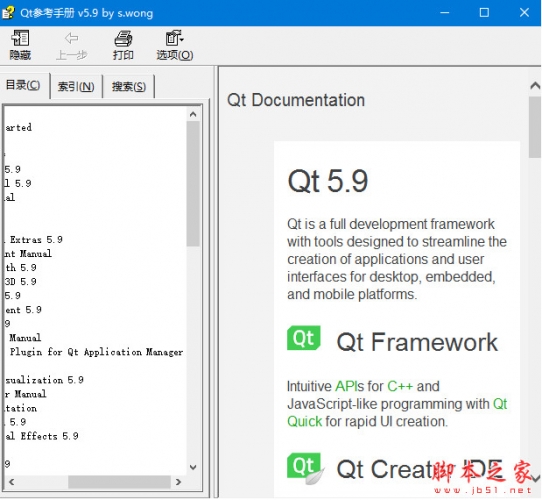
Task: Click the help icon in title bar
Action: tap(8, 13)
